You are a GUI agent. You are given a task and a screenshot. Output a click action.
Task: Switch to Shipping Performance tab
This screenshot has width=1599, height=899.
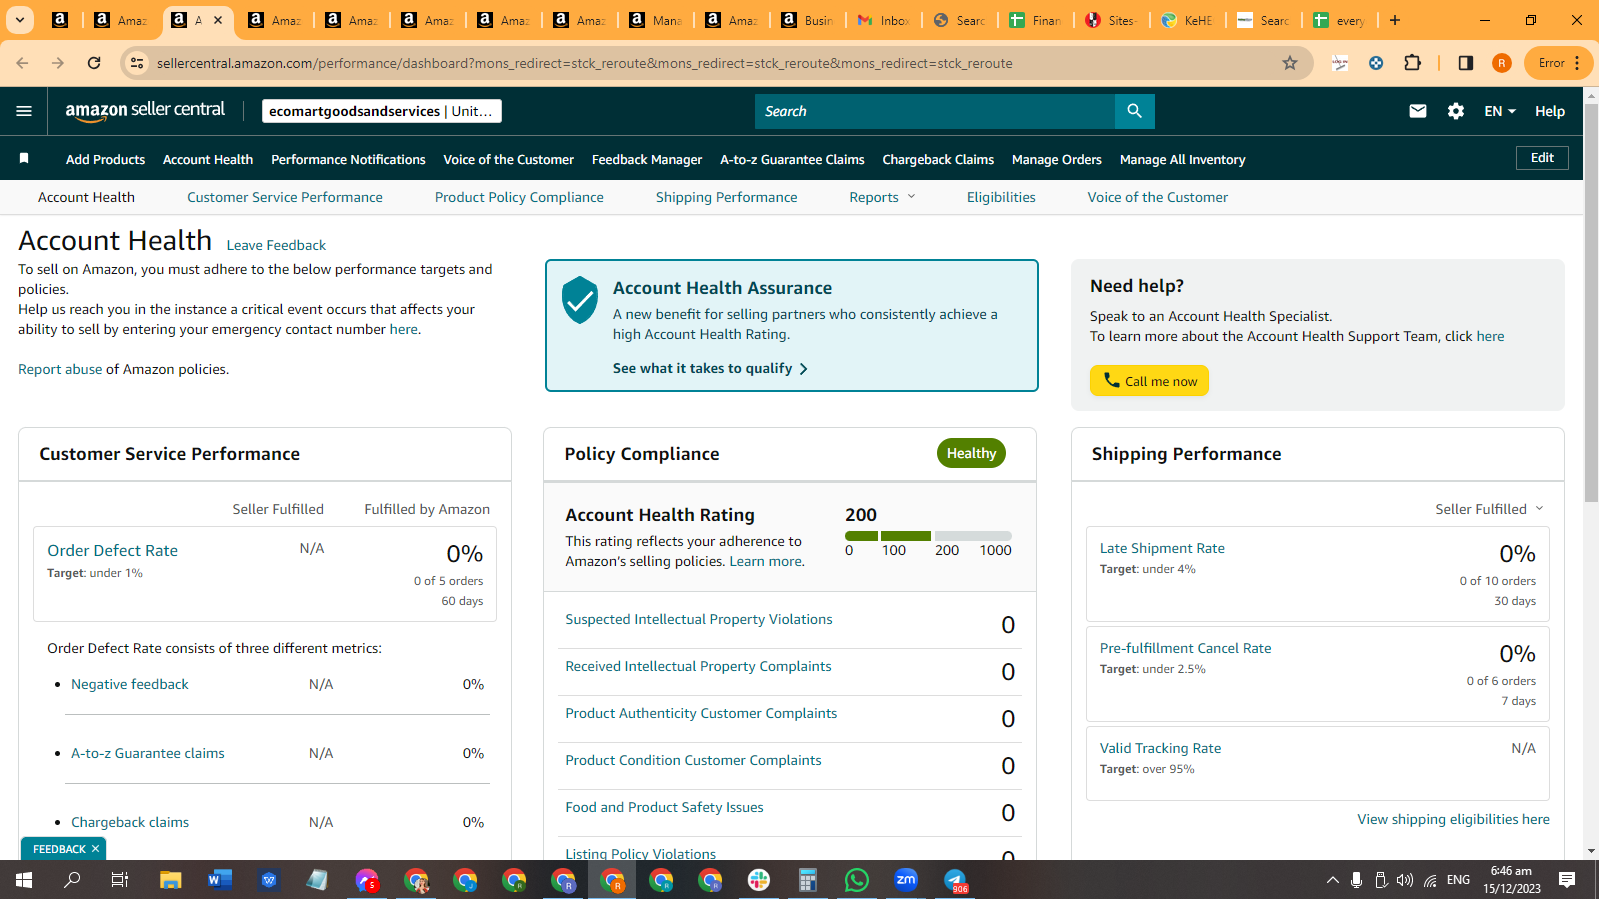pyautogui.click(x=727, y=197)
